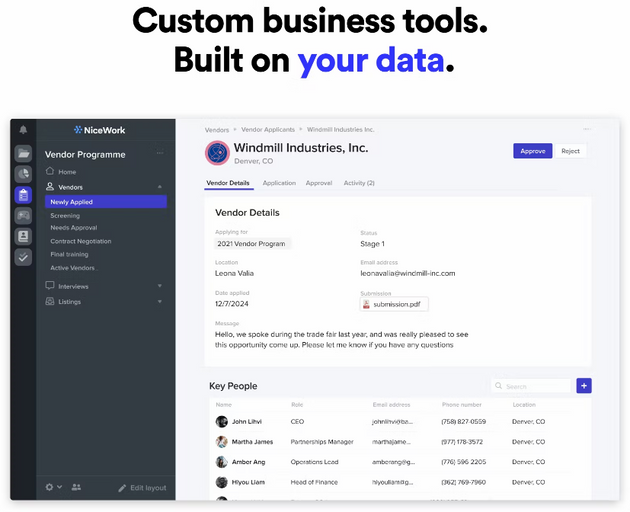This screenshot has height=512, width=630.
Task: Click Windmill Industries Inc. breadcrumb
Action: pos(341,129)
